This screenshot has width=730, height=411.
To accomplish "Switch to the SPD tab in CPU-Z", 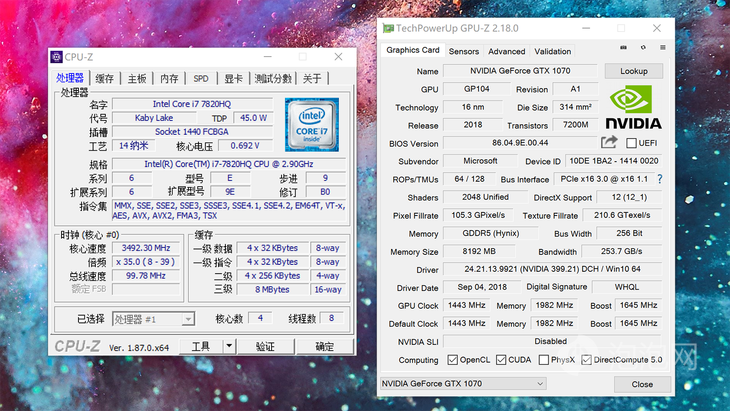I will [x=201, y=79].
